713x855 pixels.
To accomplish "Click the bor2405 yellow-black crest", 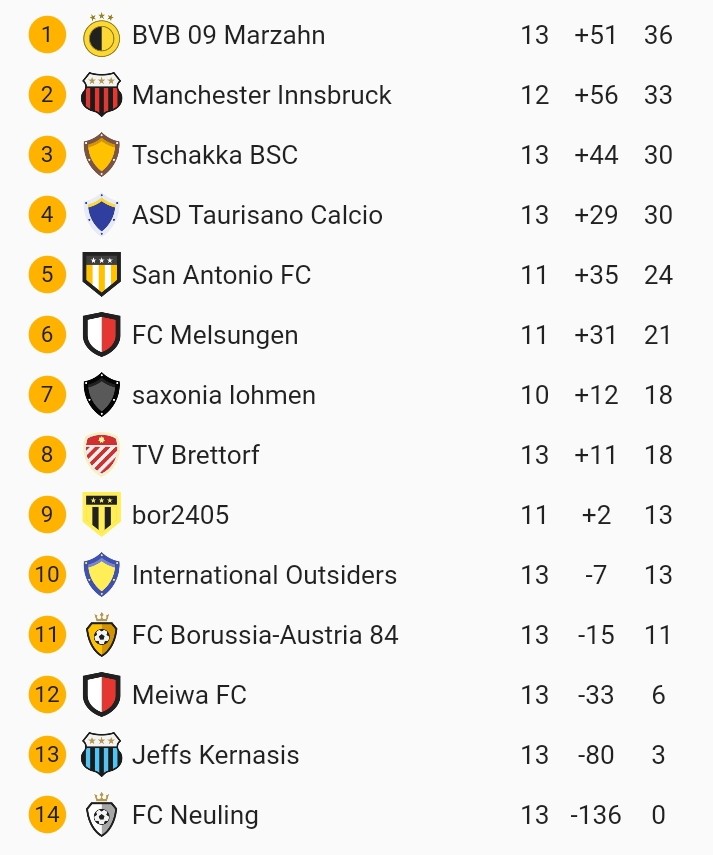I will coord(101,515).
